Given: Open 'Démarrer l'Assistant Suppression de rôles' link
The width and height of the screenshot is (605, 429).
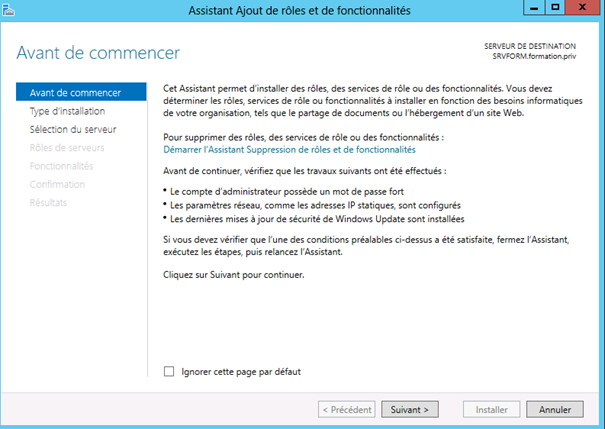Looking at the screenshot, I should tap(289, 150).
